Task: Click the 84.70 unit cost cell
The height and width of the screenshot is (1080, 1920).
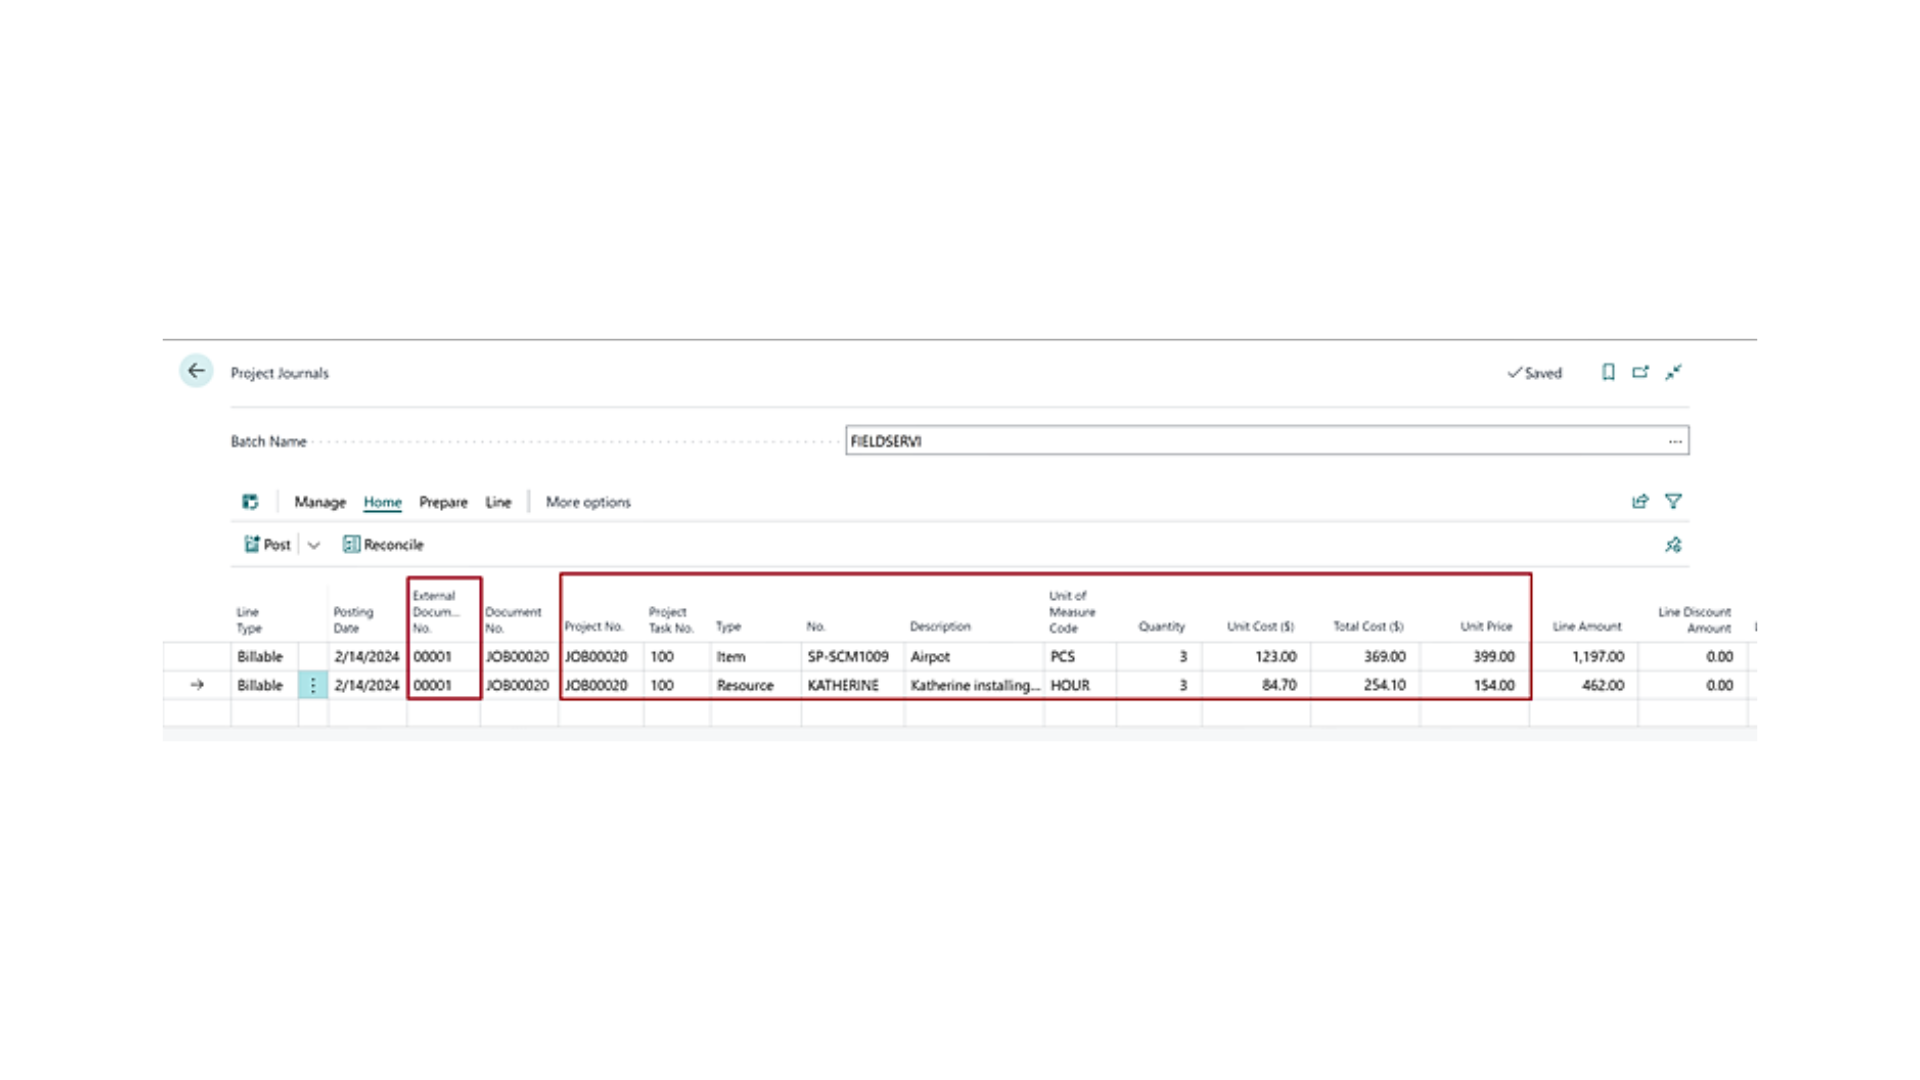Action: 1256,685
